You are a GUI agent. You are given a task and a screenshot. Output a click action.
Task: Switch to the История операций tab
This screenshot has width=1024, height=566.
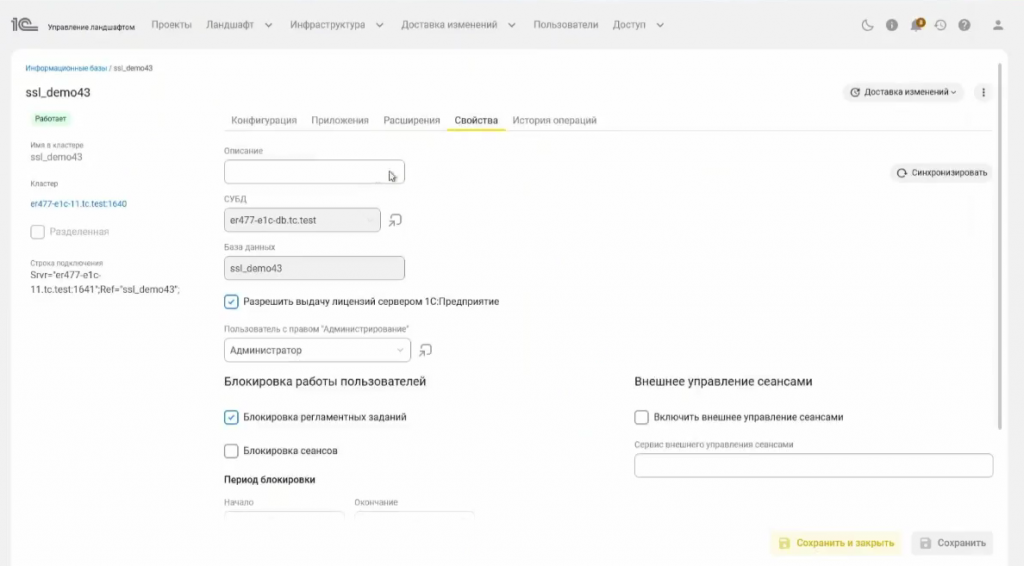(554, 120)
